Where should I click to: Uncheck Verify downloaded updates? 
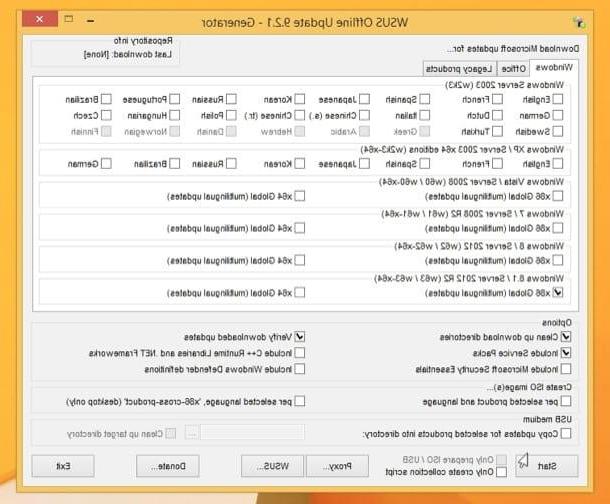300,336
